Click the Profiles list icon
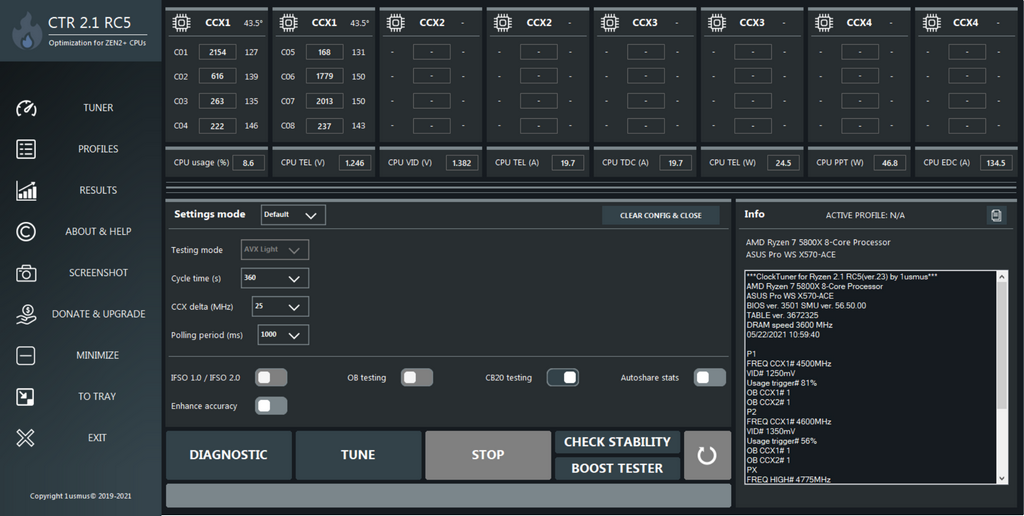 (26, 149)
